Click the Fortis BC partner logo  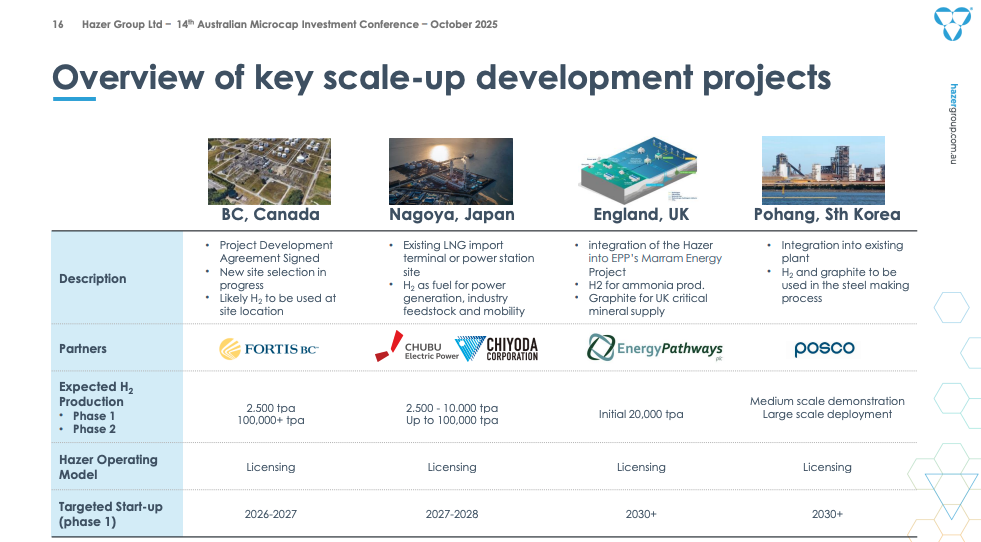click(270, 349)
